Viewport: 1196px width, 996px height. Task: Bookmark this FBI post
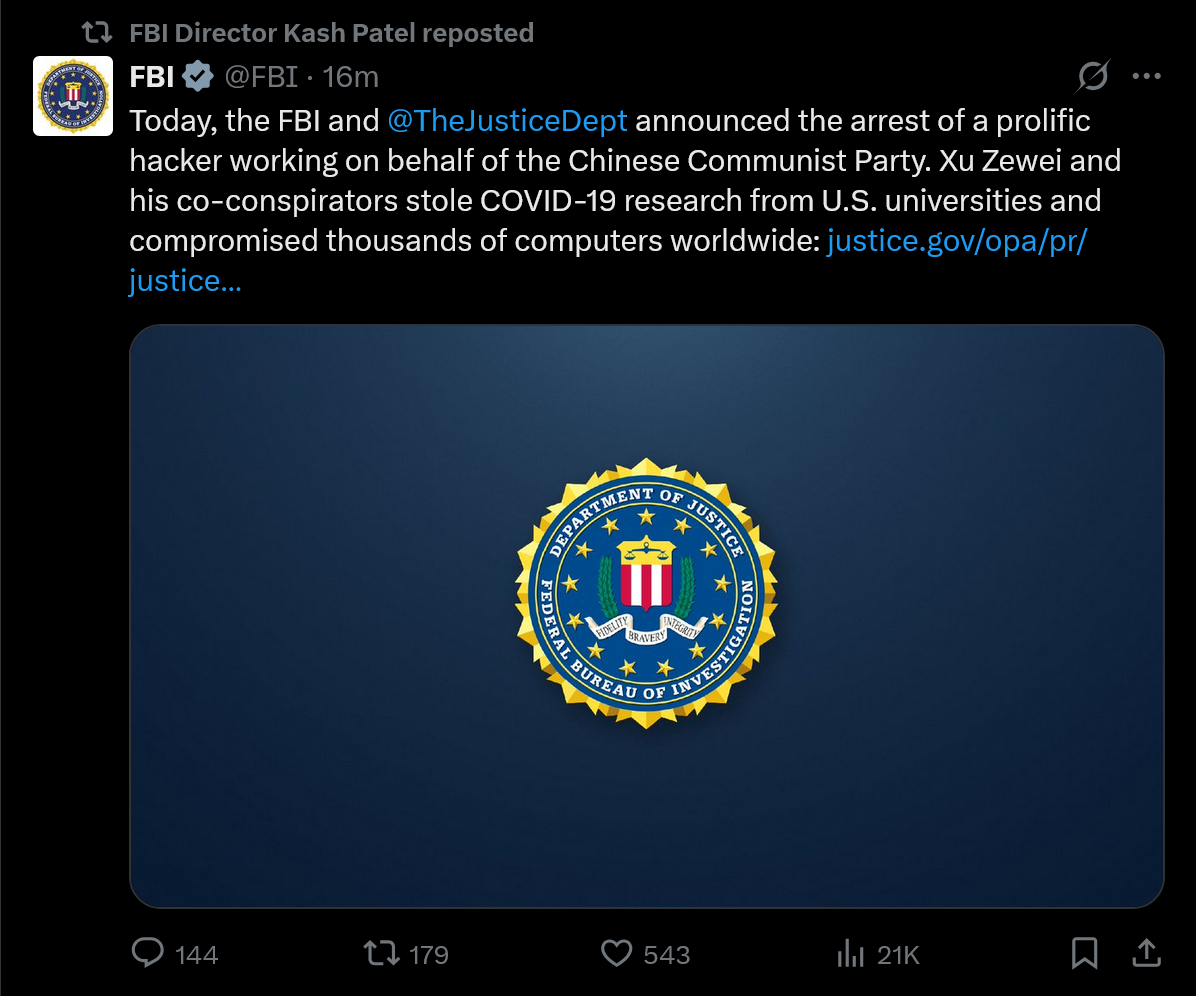tap(1084, 953)
